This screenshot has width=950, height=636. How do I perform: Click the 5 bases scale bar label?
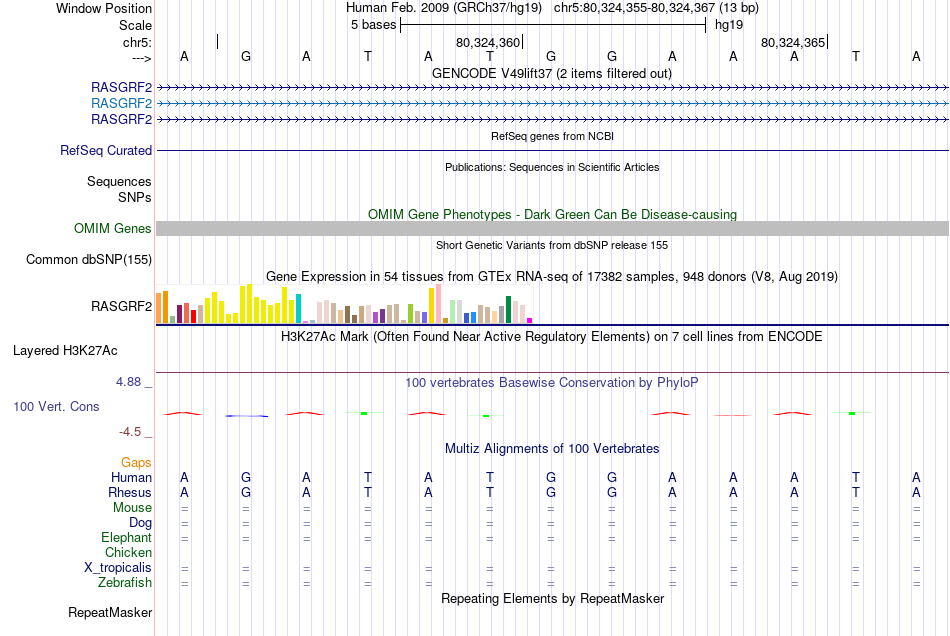(373, 25)
